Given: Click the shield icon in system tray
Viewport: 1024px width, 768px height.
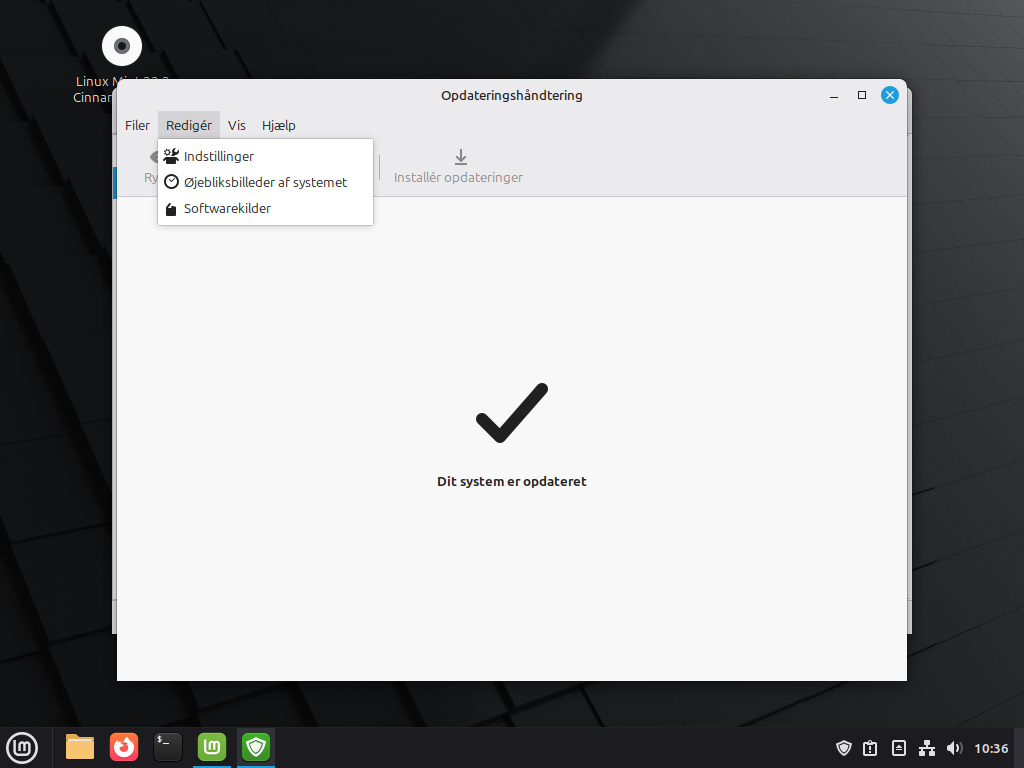Looking at the screenshot, I should (x=844, y=748).
